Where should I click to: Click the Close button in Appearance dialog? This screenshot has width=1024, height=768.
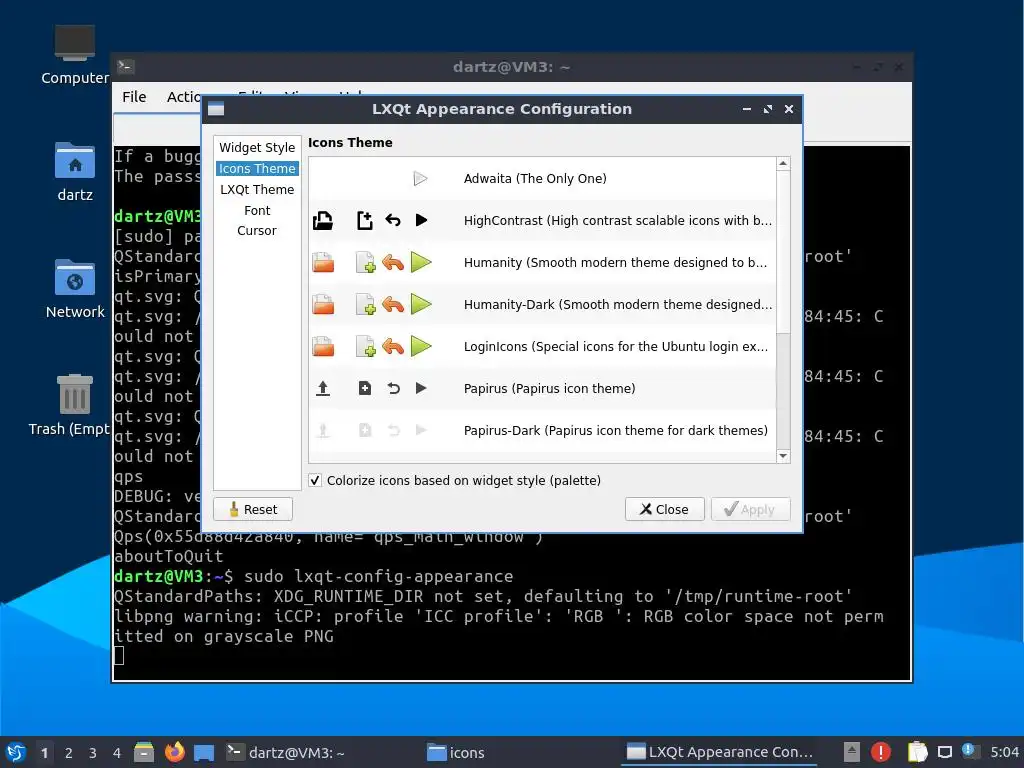(664, 509)
